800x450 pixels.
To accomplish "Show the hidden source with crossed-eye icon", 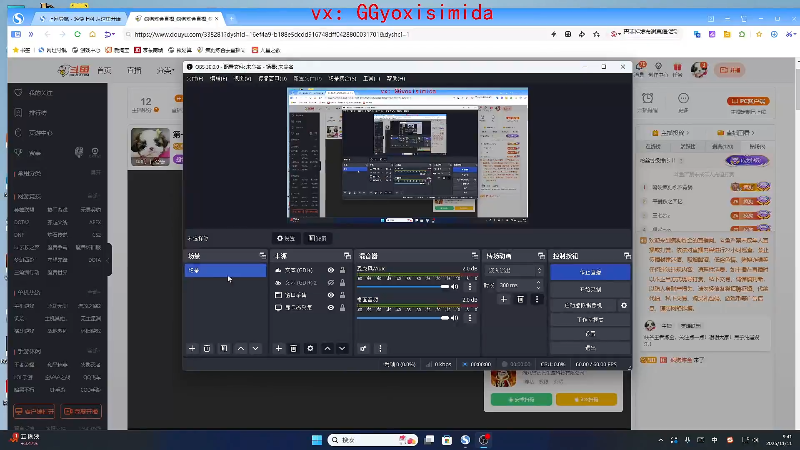I will 331,283.
